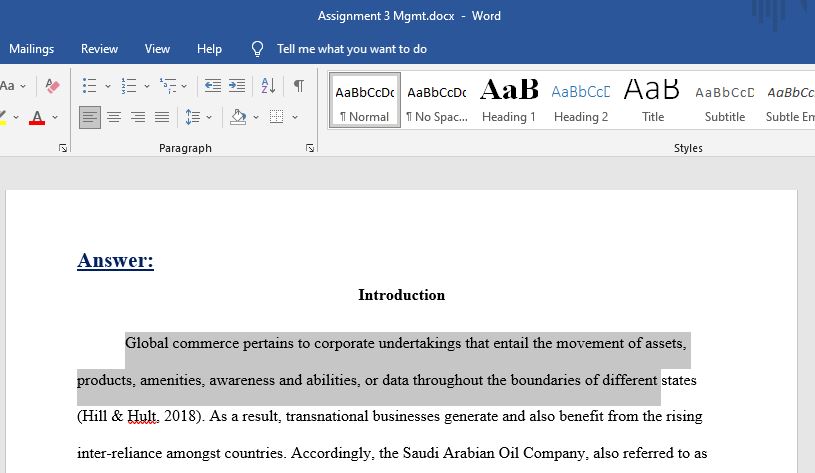The height and width of the screenshot is (473, 815).
Task: Apply bullet list formatting
Action: 89,86
